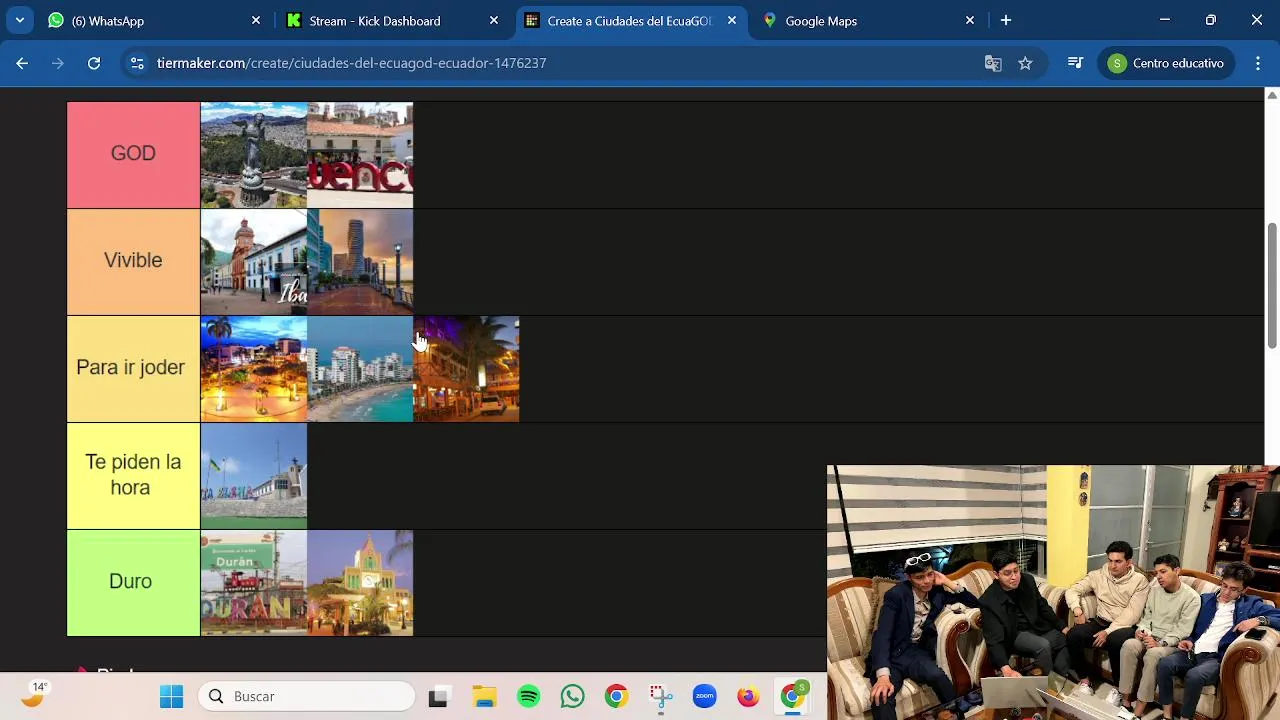This screenshot has height=720, width=1280.
Task: Click the GOD tier label
Action: 133,154
